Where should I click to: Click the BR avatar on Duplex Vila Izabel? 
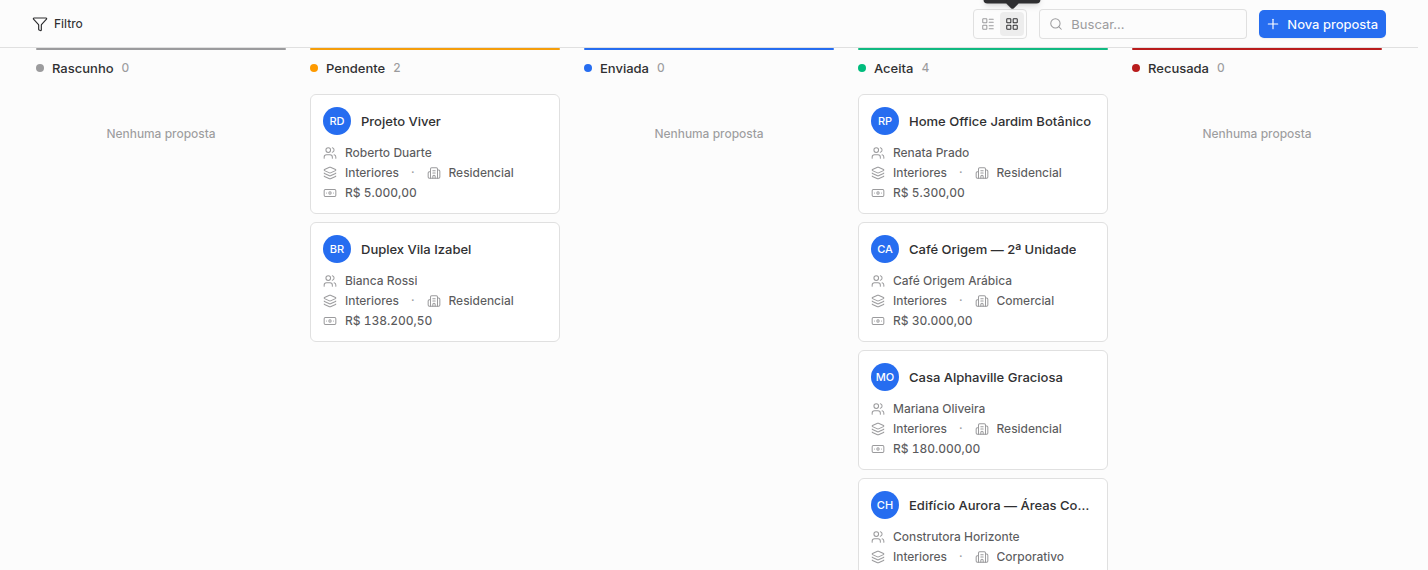point(337,249)
